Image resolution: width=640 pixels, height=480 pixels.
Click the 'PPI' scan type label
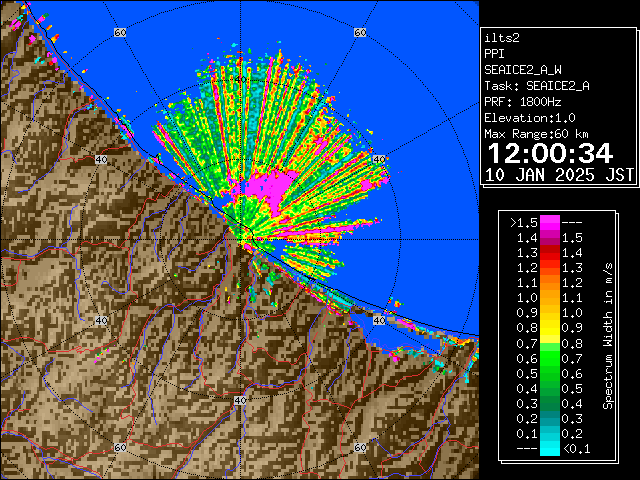494,54
